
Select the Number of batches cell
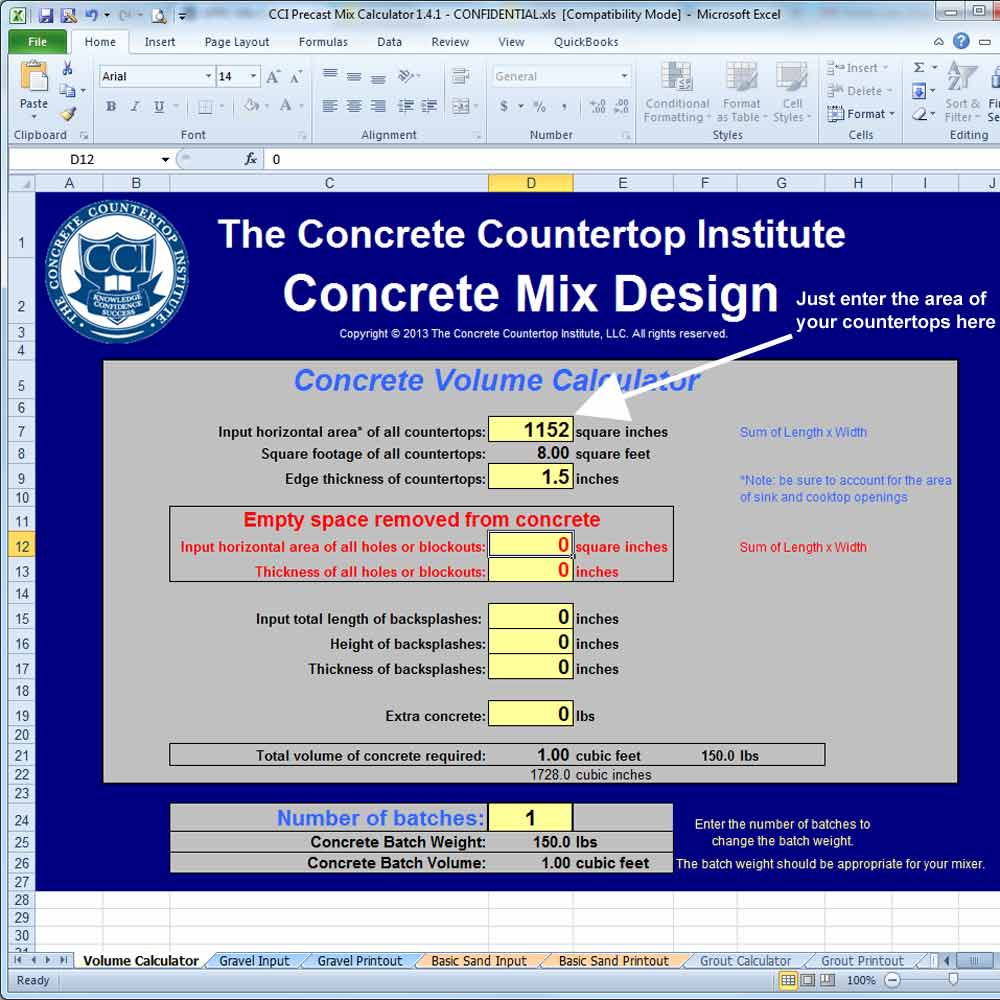531,818
